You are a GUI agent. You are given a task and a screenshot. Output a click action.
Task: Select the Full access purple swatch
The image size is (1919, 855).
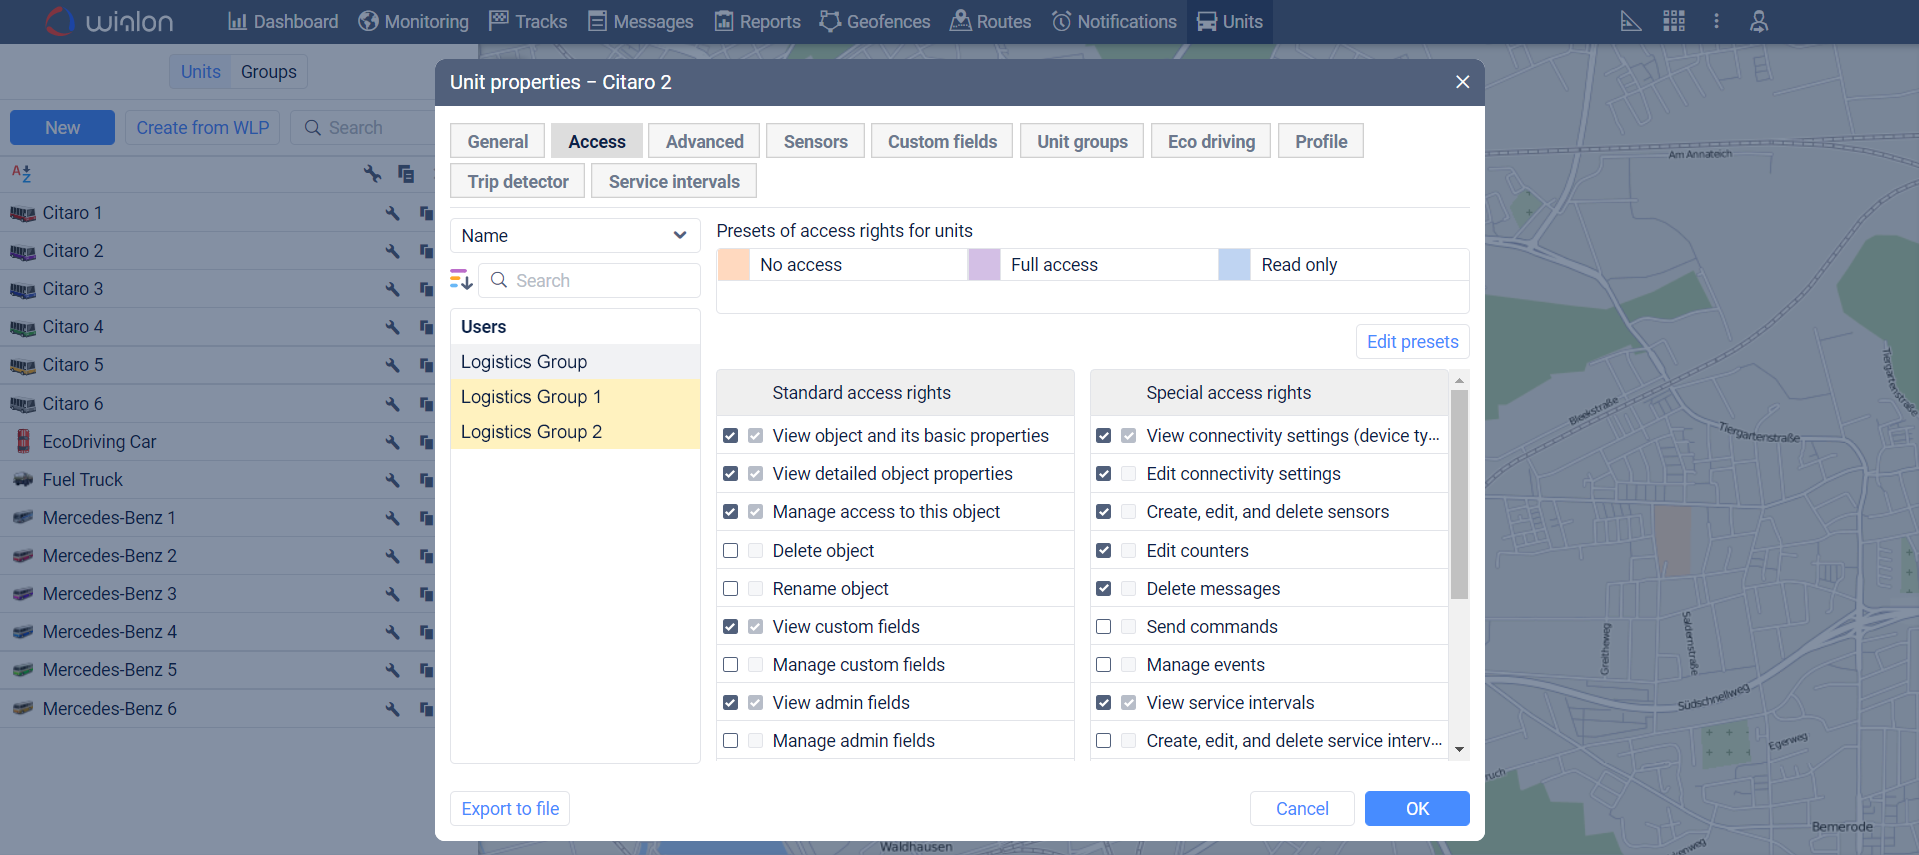(x=984, y=265)
